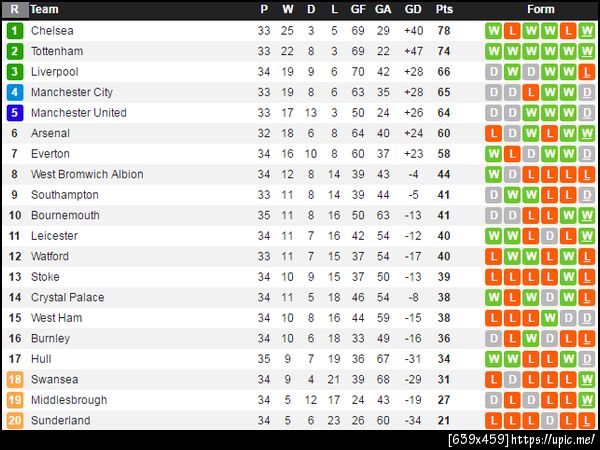Sort the table by the GD column header
The height and width of the screenshot is (450, 600).
tap(414, 9)
